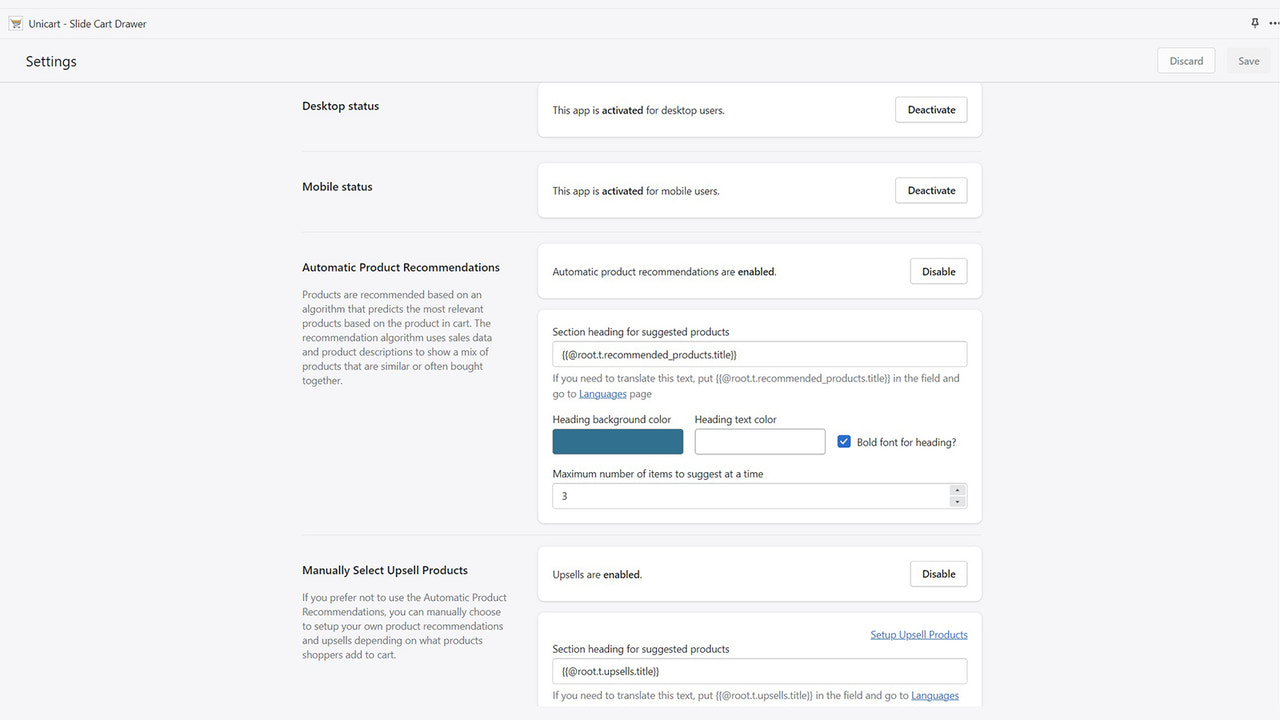Check Bold font for heading
The width and height of the screenshot is (1280, 720).
844,440
